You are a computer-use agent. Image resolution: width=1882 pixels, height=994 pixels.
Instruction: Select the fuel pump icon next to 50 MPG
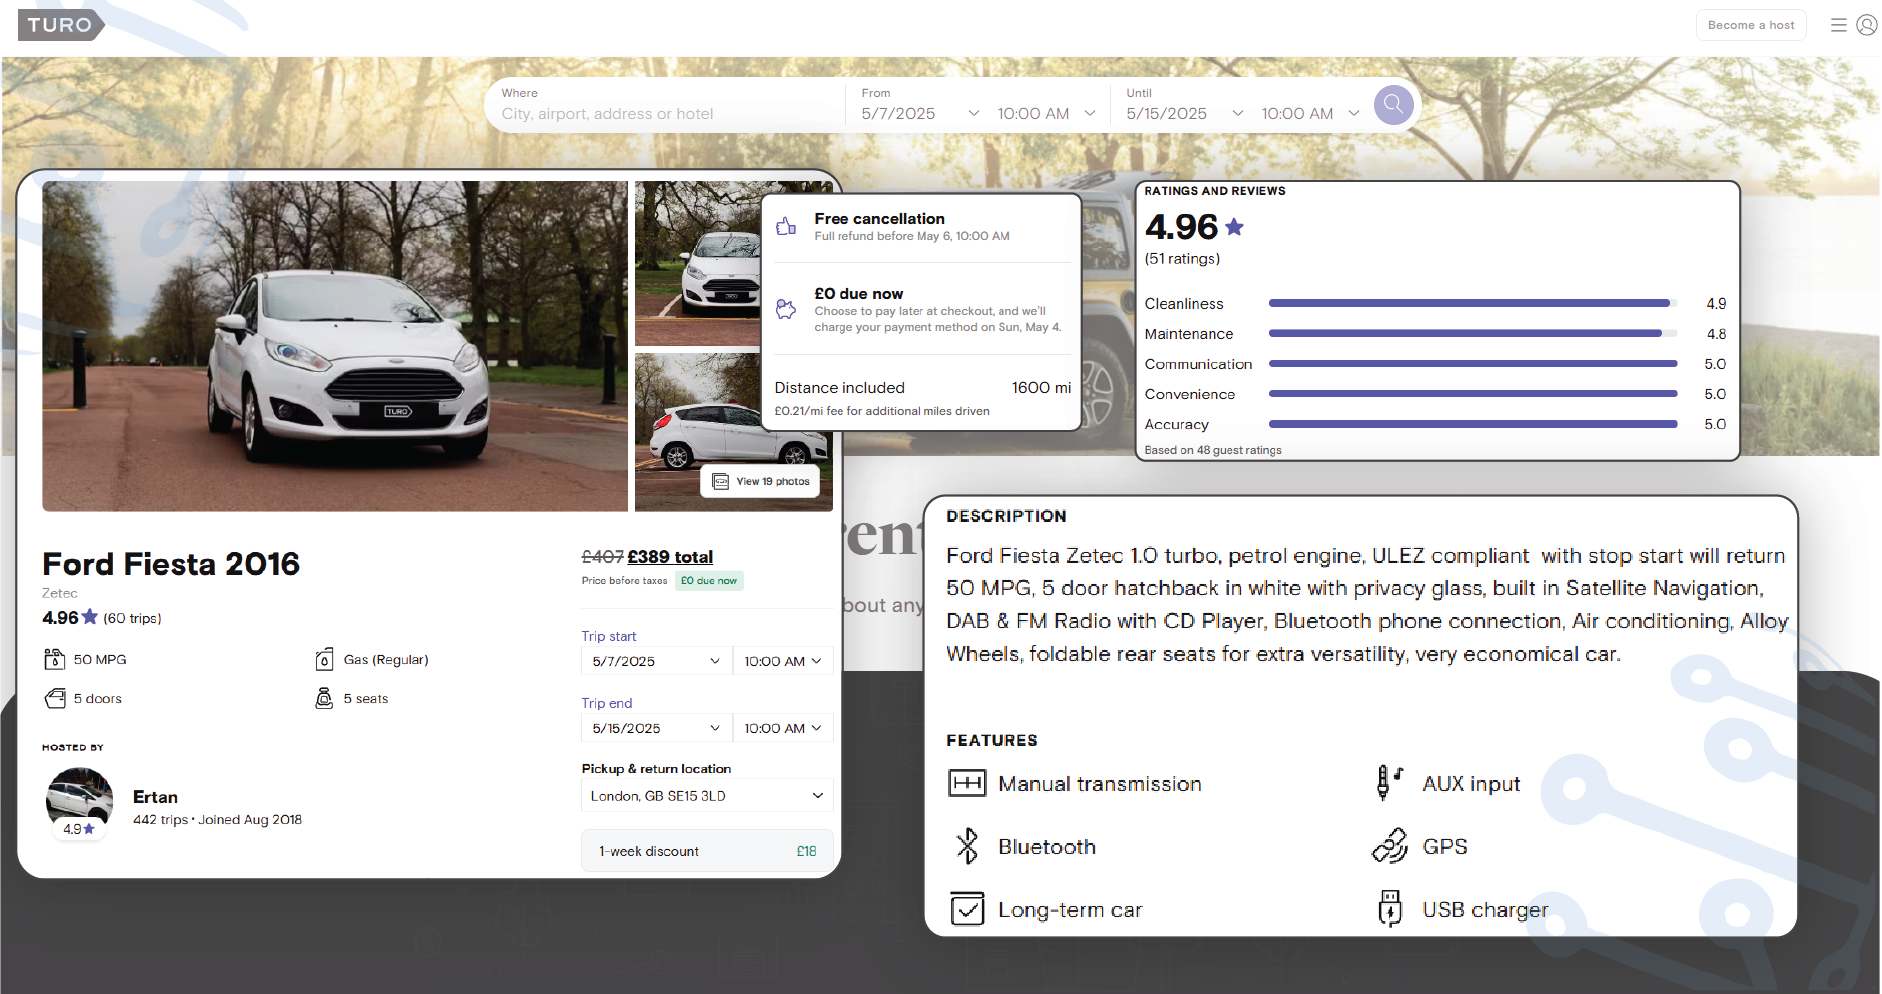click(52, 658)
